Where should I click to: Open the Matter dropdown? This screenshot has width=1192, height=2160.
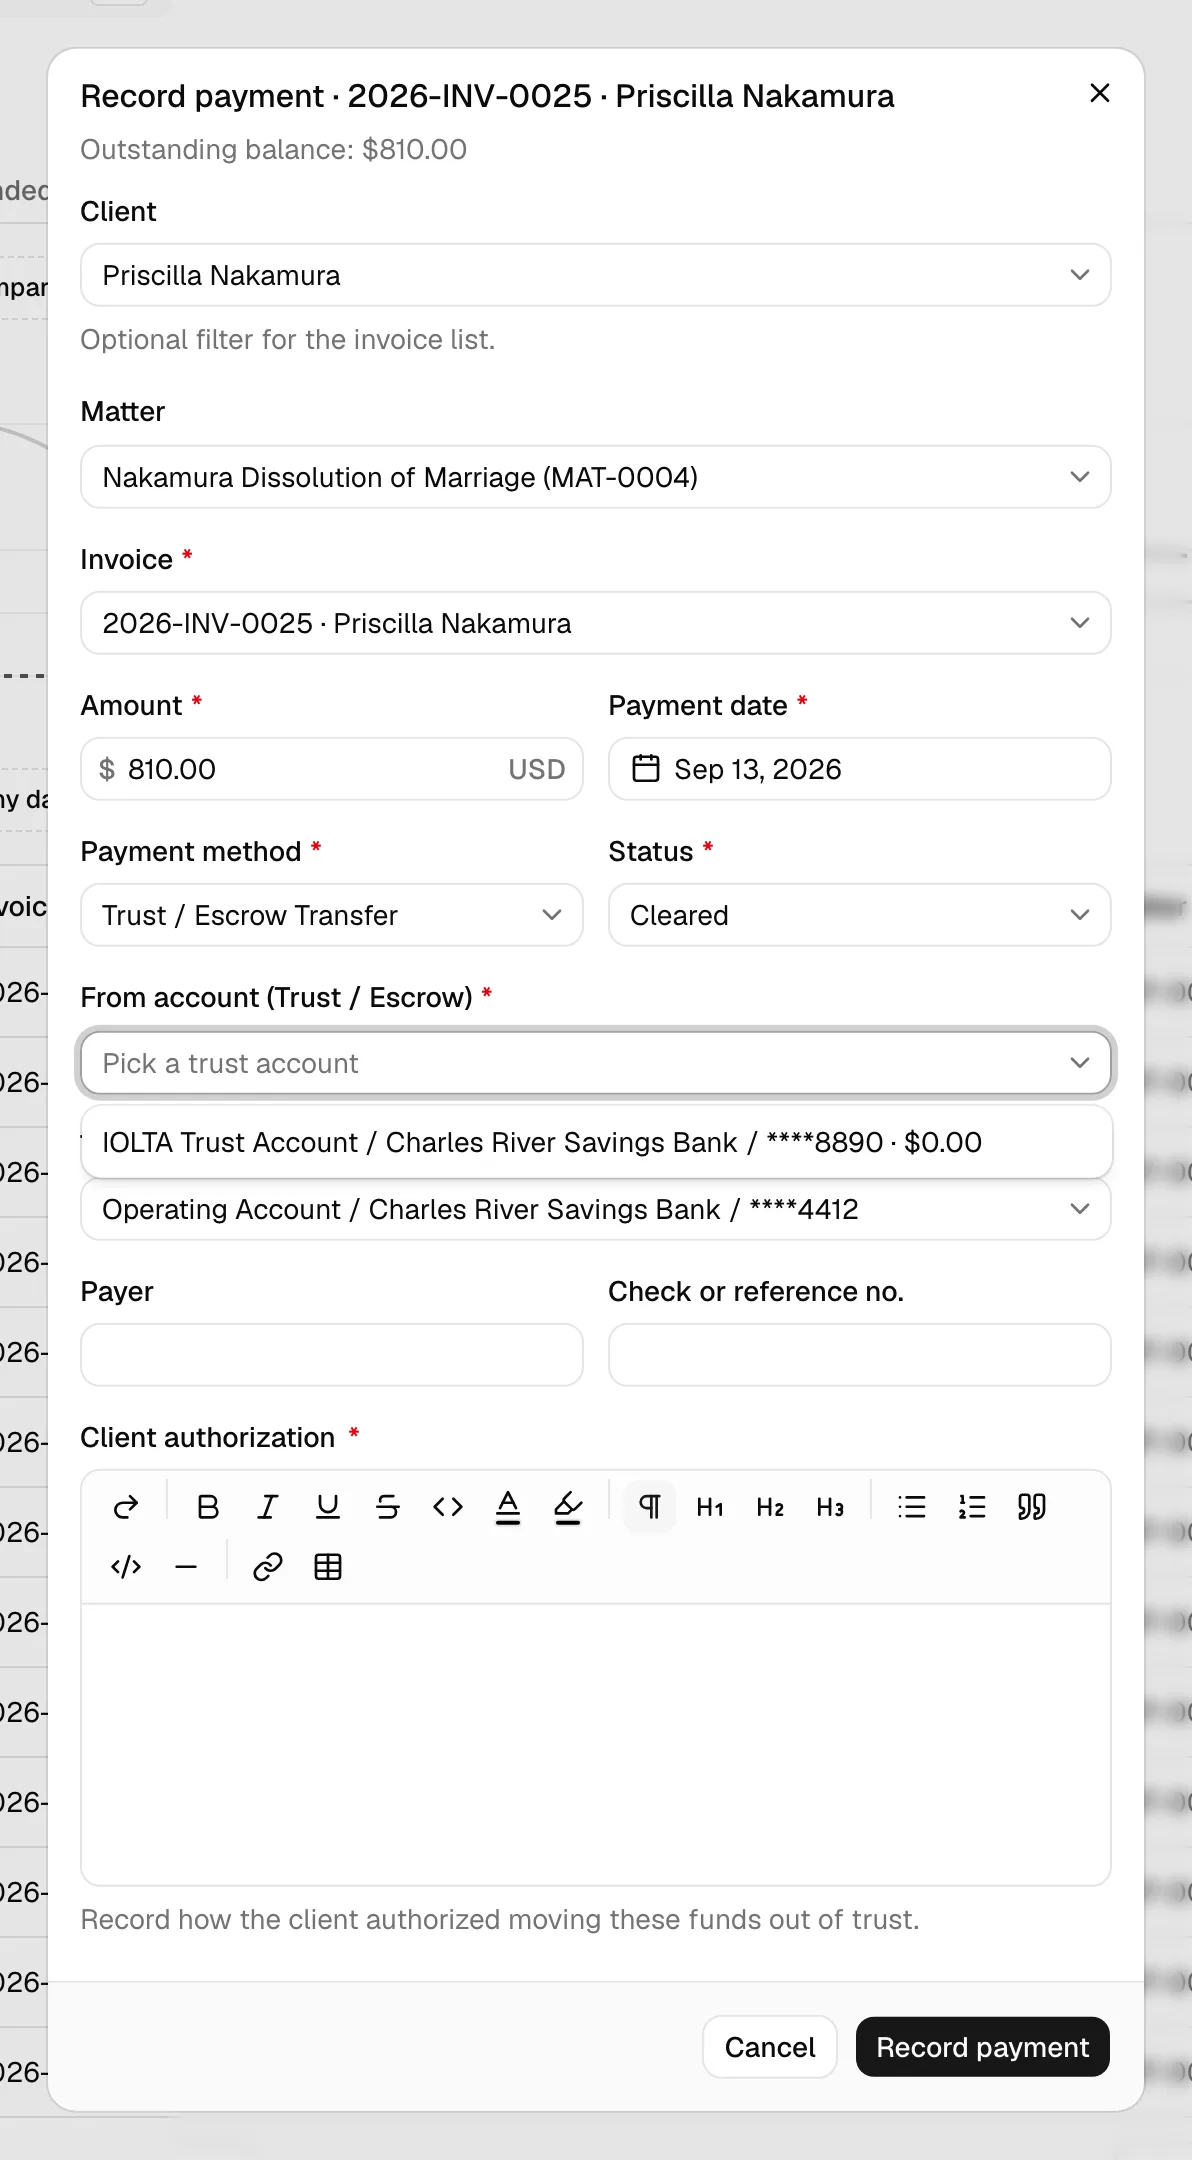click(596, 477)
